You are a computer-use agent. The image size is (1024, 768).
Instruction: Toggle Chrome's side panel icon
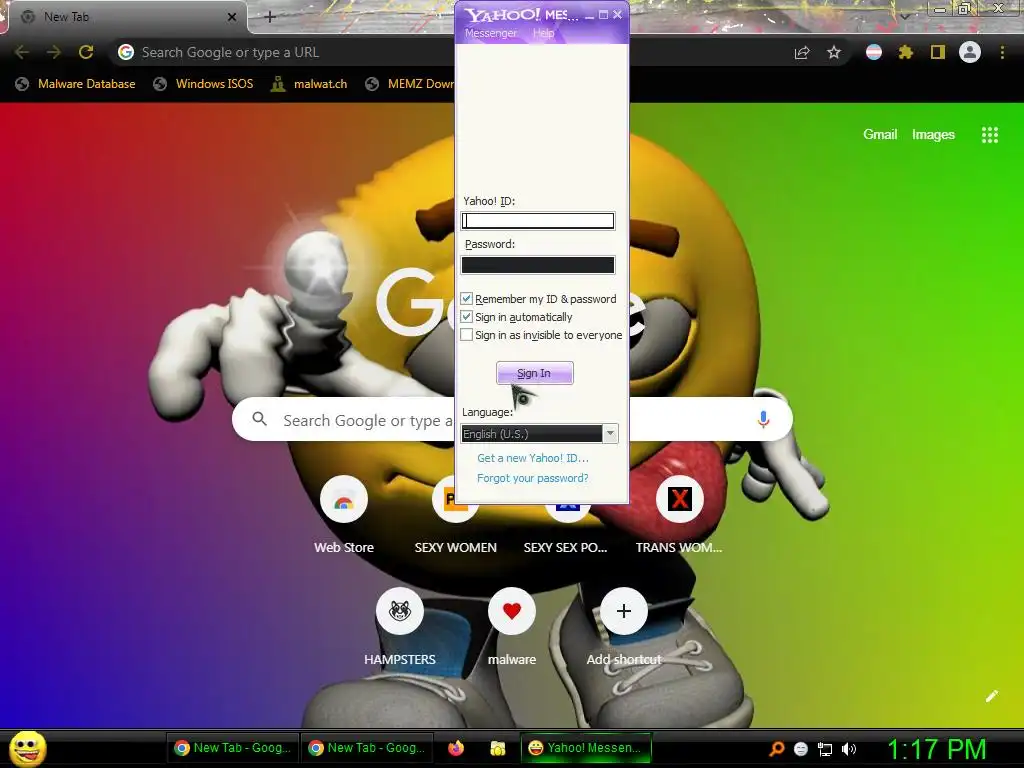[x=938, y=52]
